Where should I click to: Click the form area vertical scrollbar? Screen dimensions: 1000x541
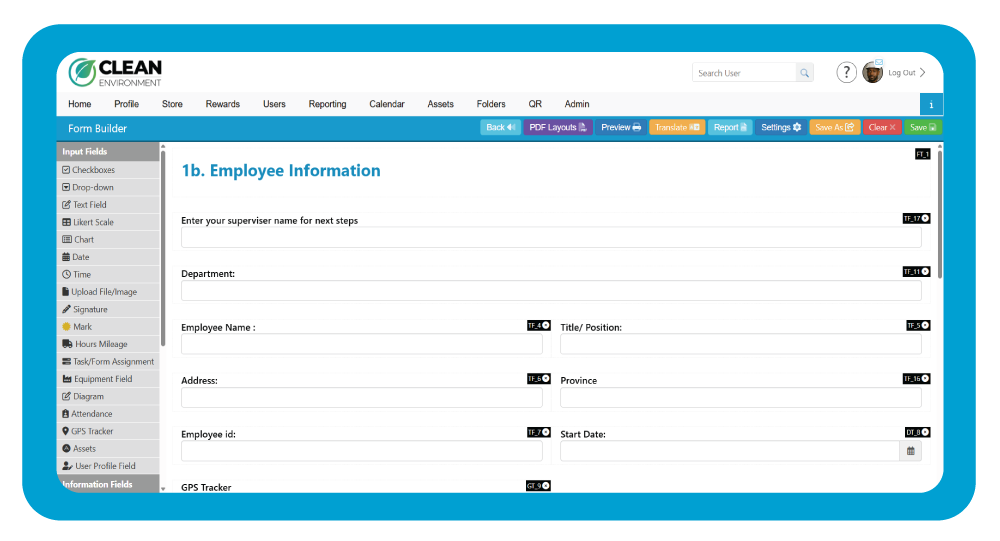pyautogui.click(x=940, y=214)
